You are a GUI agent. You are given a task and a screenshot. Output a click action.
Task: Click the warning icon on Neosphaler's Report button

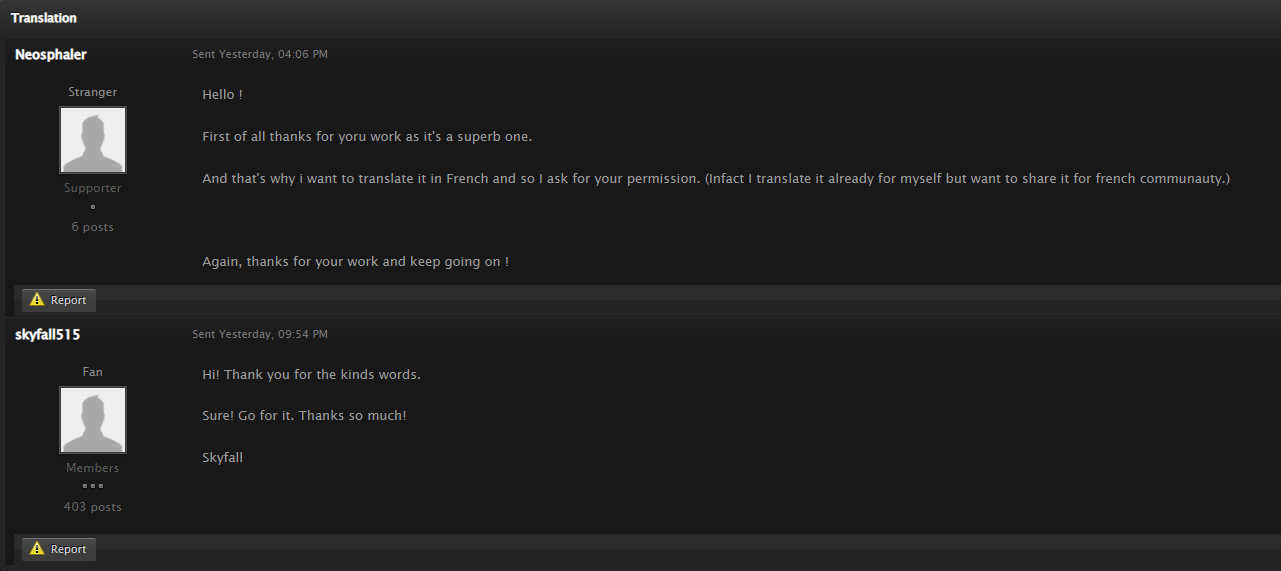tap(37, 300)
